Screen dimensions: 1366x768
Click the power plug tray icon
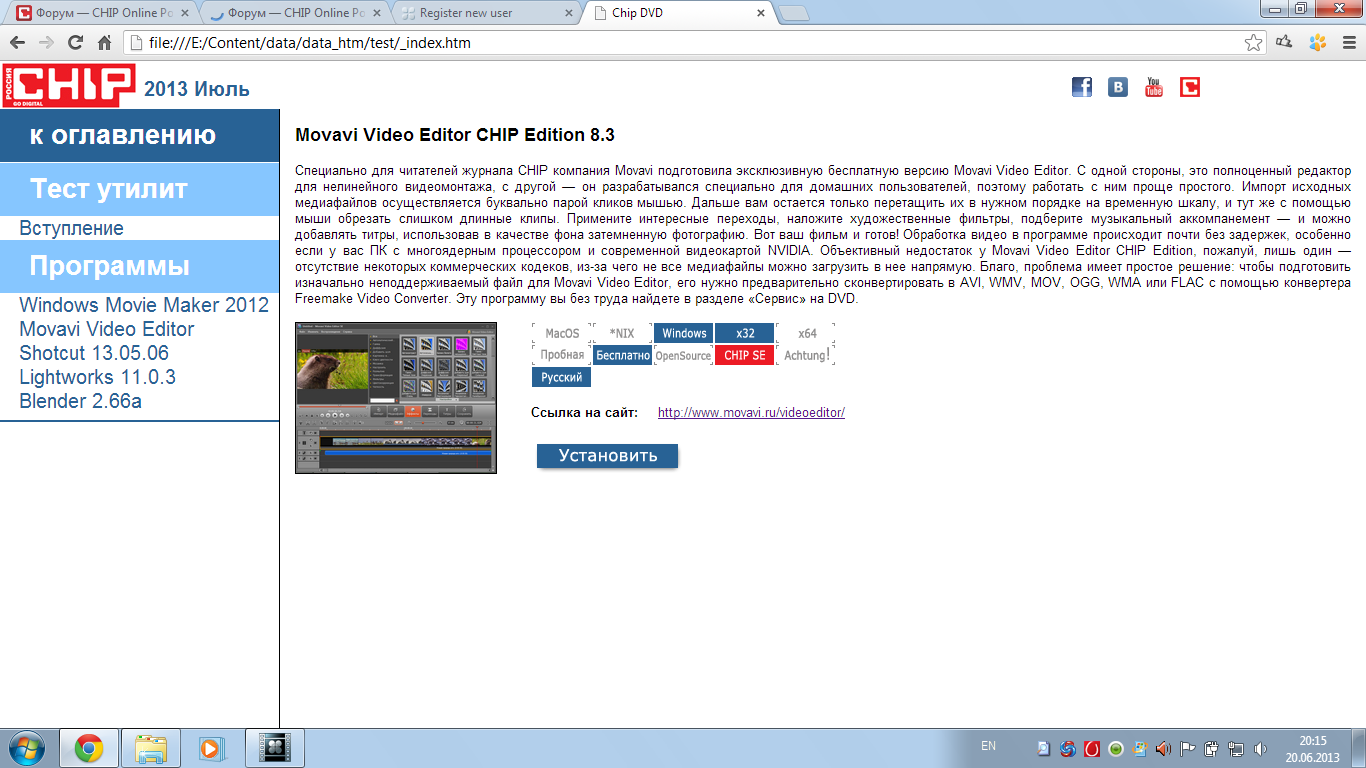tap(1212, 748)
